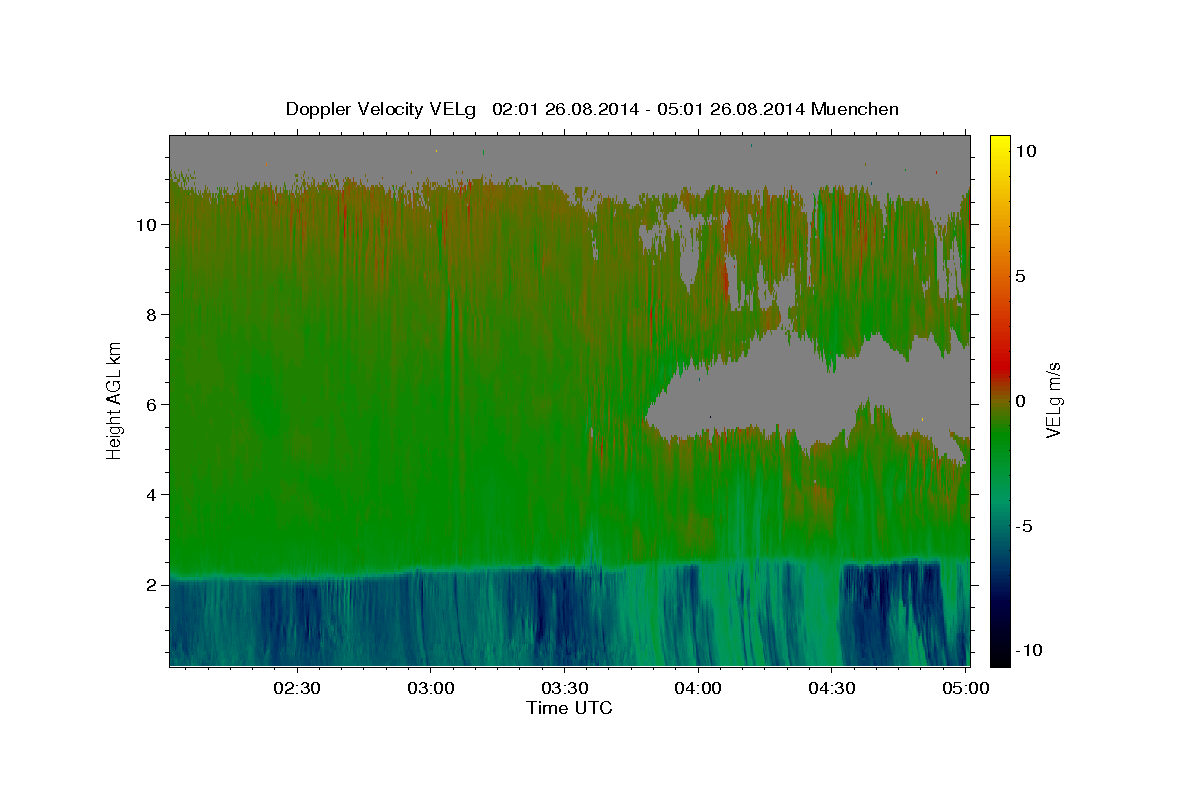1200x800 pixels.
Task: Click the 'Height AGL km' axis title
Action: pyautogui.click(x=114, y=401)
